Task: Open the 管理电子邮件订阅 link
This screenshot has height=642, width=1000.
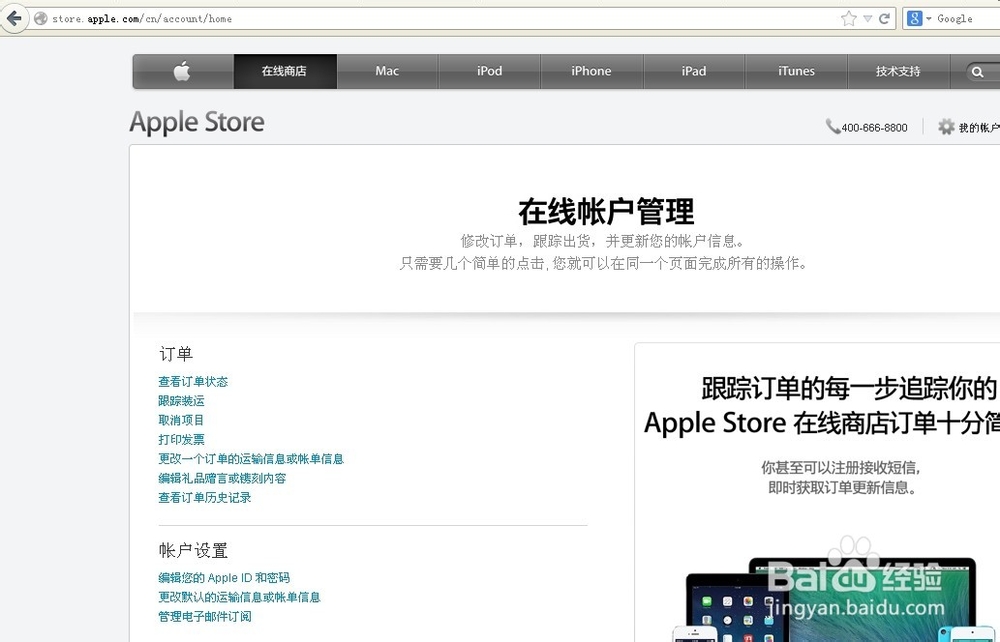Action: [x=205, y=616]
